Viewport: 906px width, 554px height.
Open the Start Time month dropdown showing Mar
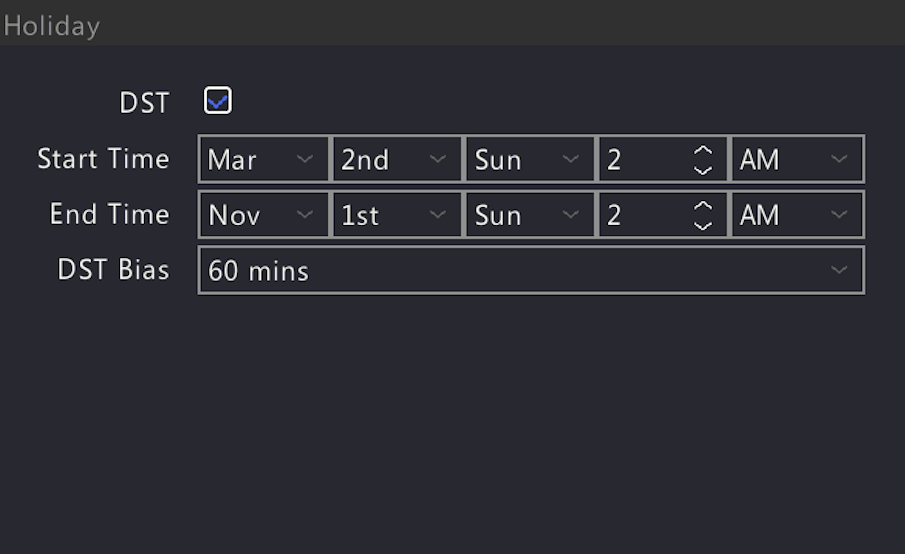click(x=263, y=159)
